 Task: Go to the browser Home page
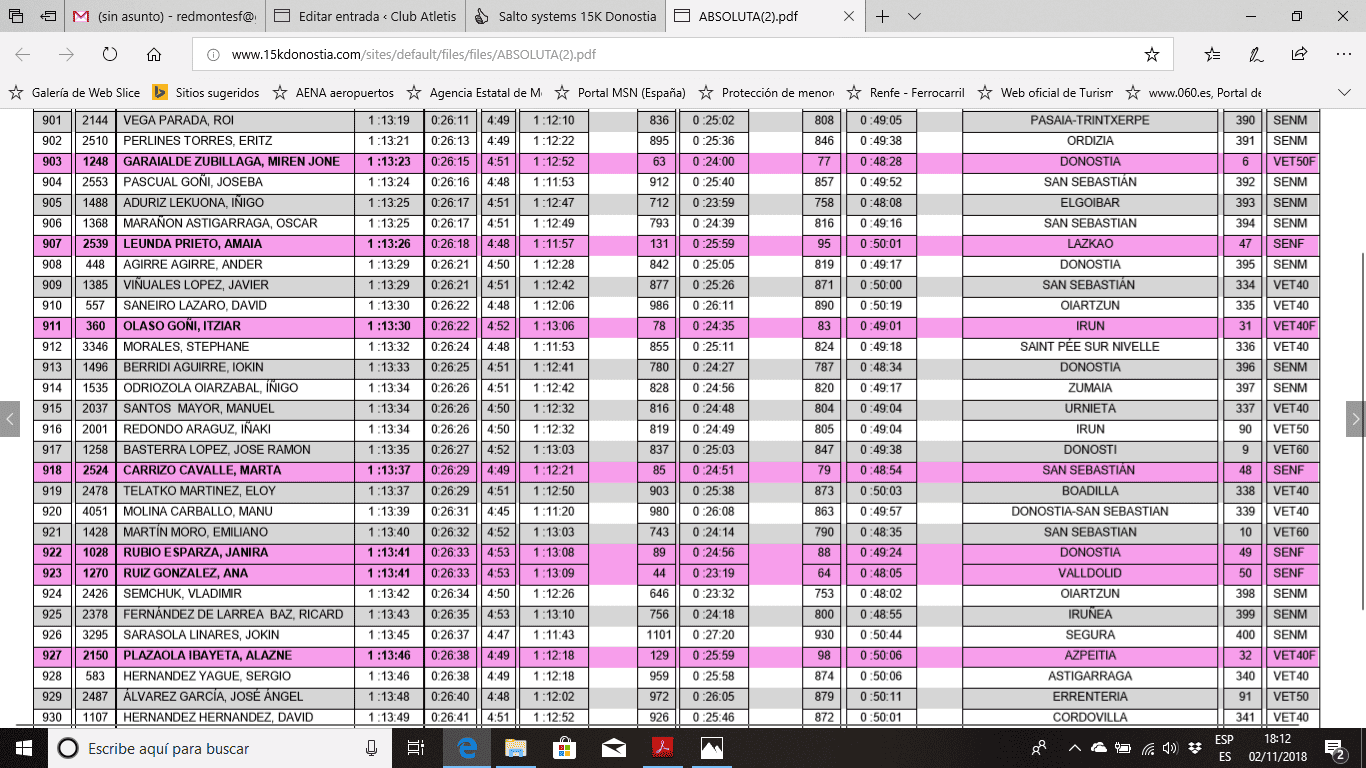[153, 55]
